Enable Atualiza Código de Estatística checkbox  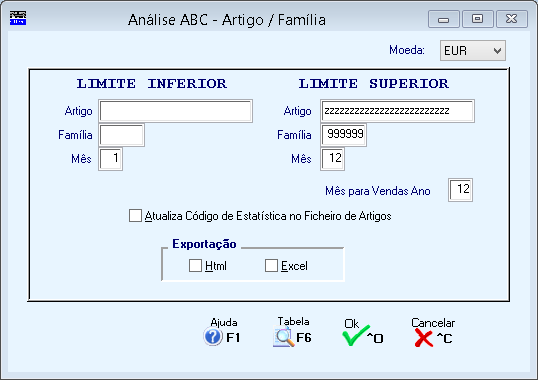[135, 216]
